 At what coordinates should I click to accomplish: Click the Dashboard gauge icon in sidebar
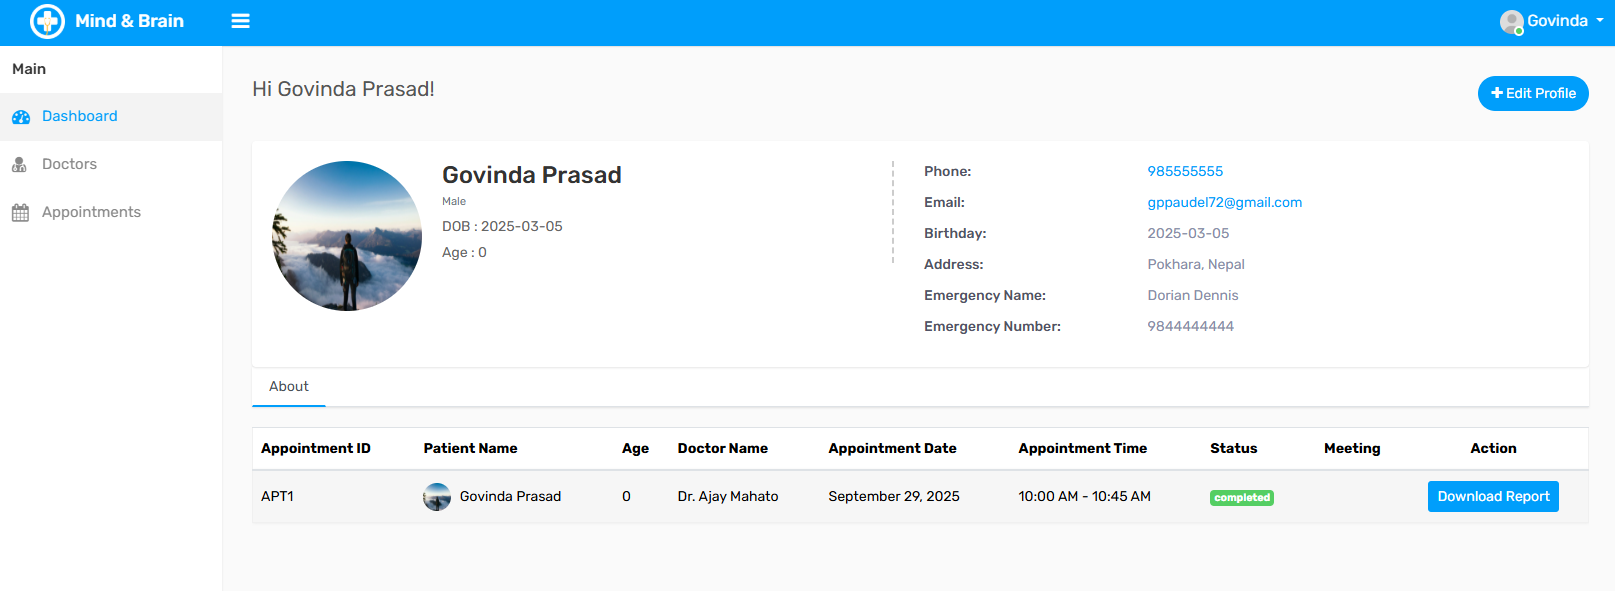pyautogui.click(x=21, y=117)
